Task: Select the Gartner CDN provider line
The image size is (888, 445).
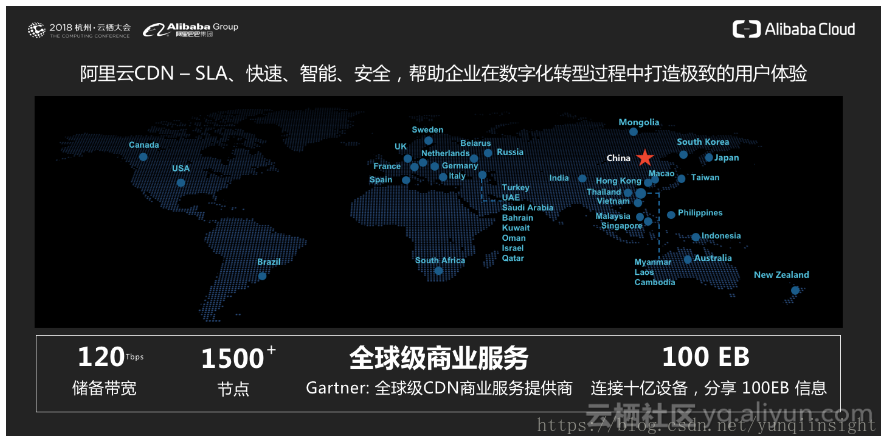Action: click(x=439, y=388)
